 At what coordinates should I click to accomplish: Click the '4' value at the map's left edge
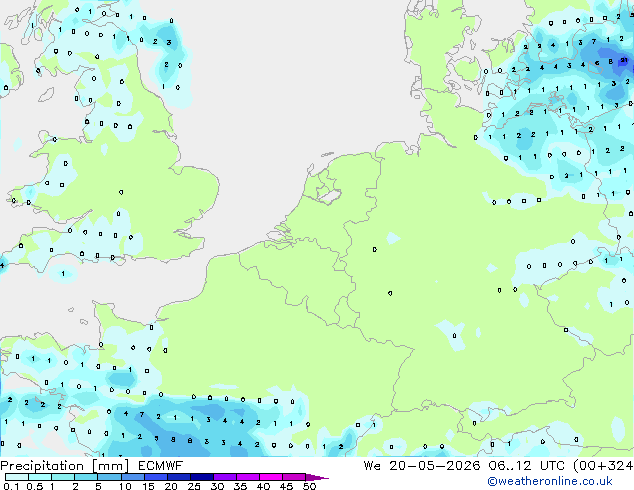click(2, 265)
